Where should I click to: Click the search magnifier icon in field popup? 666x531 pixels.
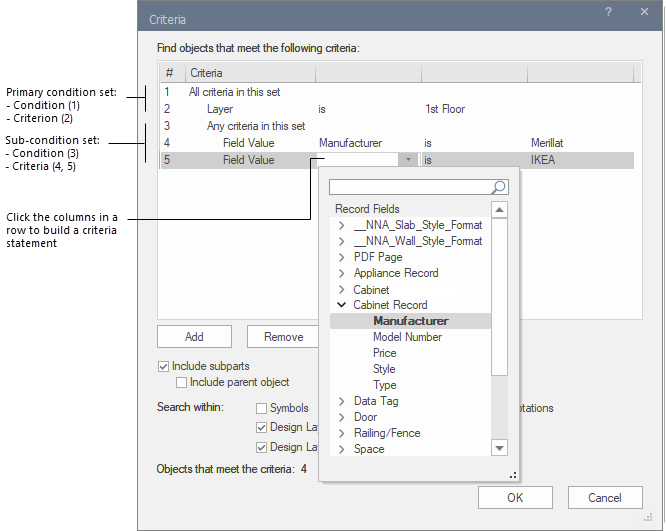pos(499,187)
